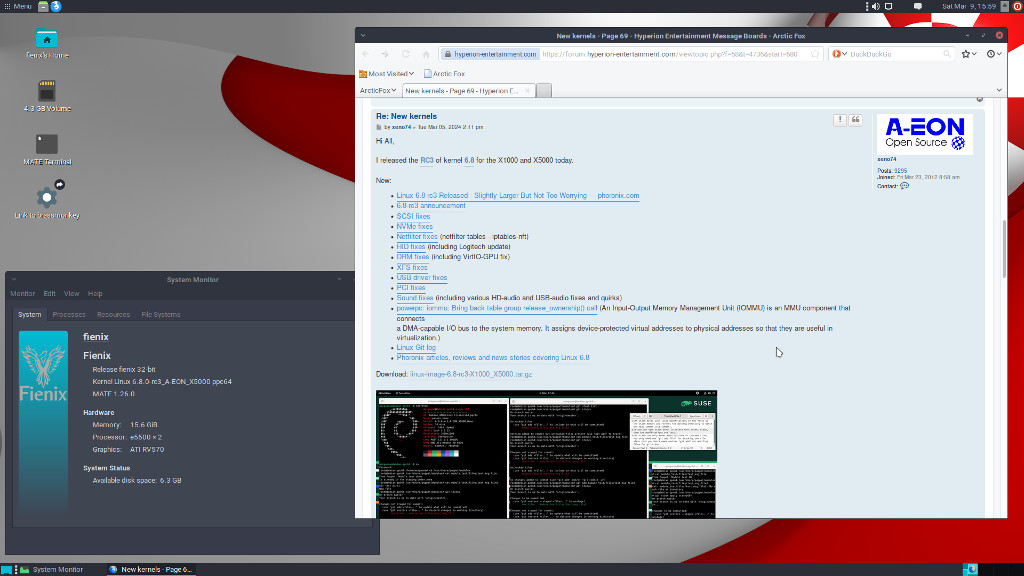Open the search engine selector dropdown
The image size is (1024, 576).
point(840,54)
